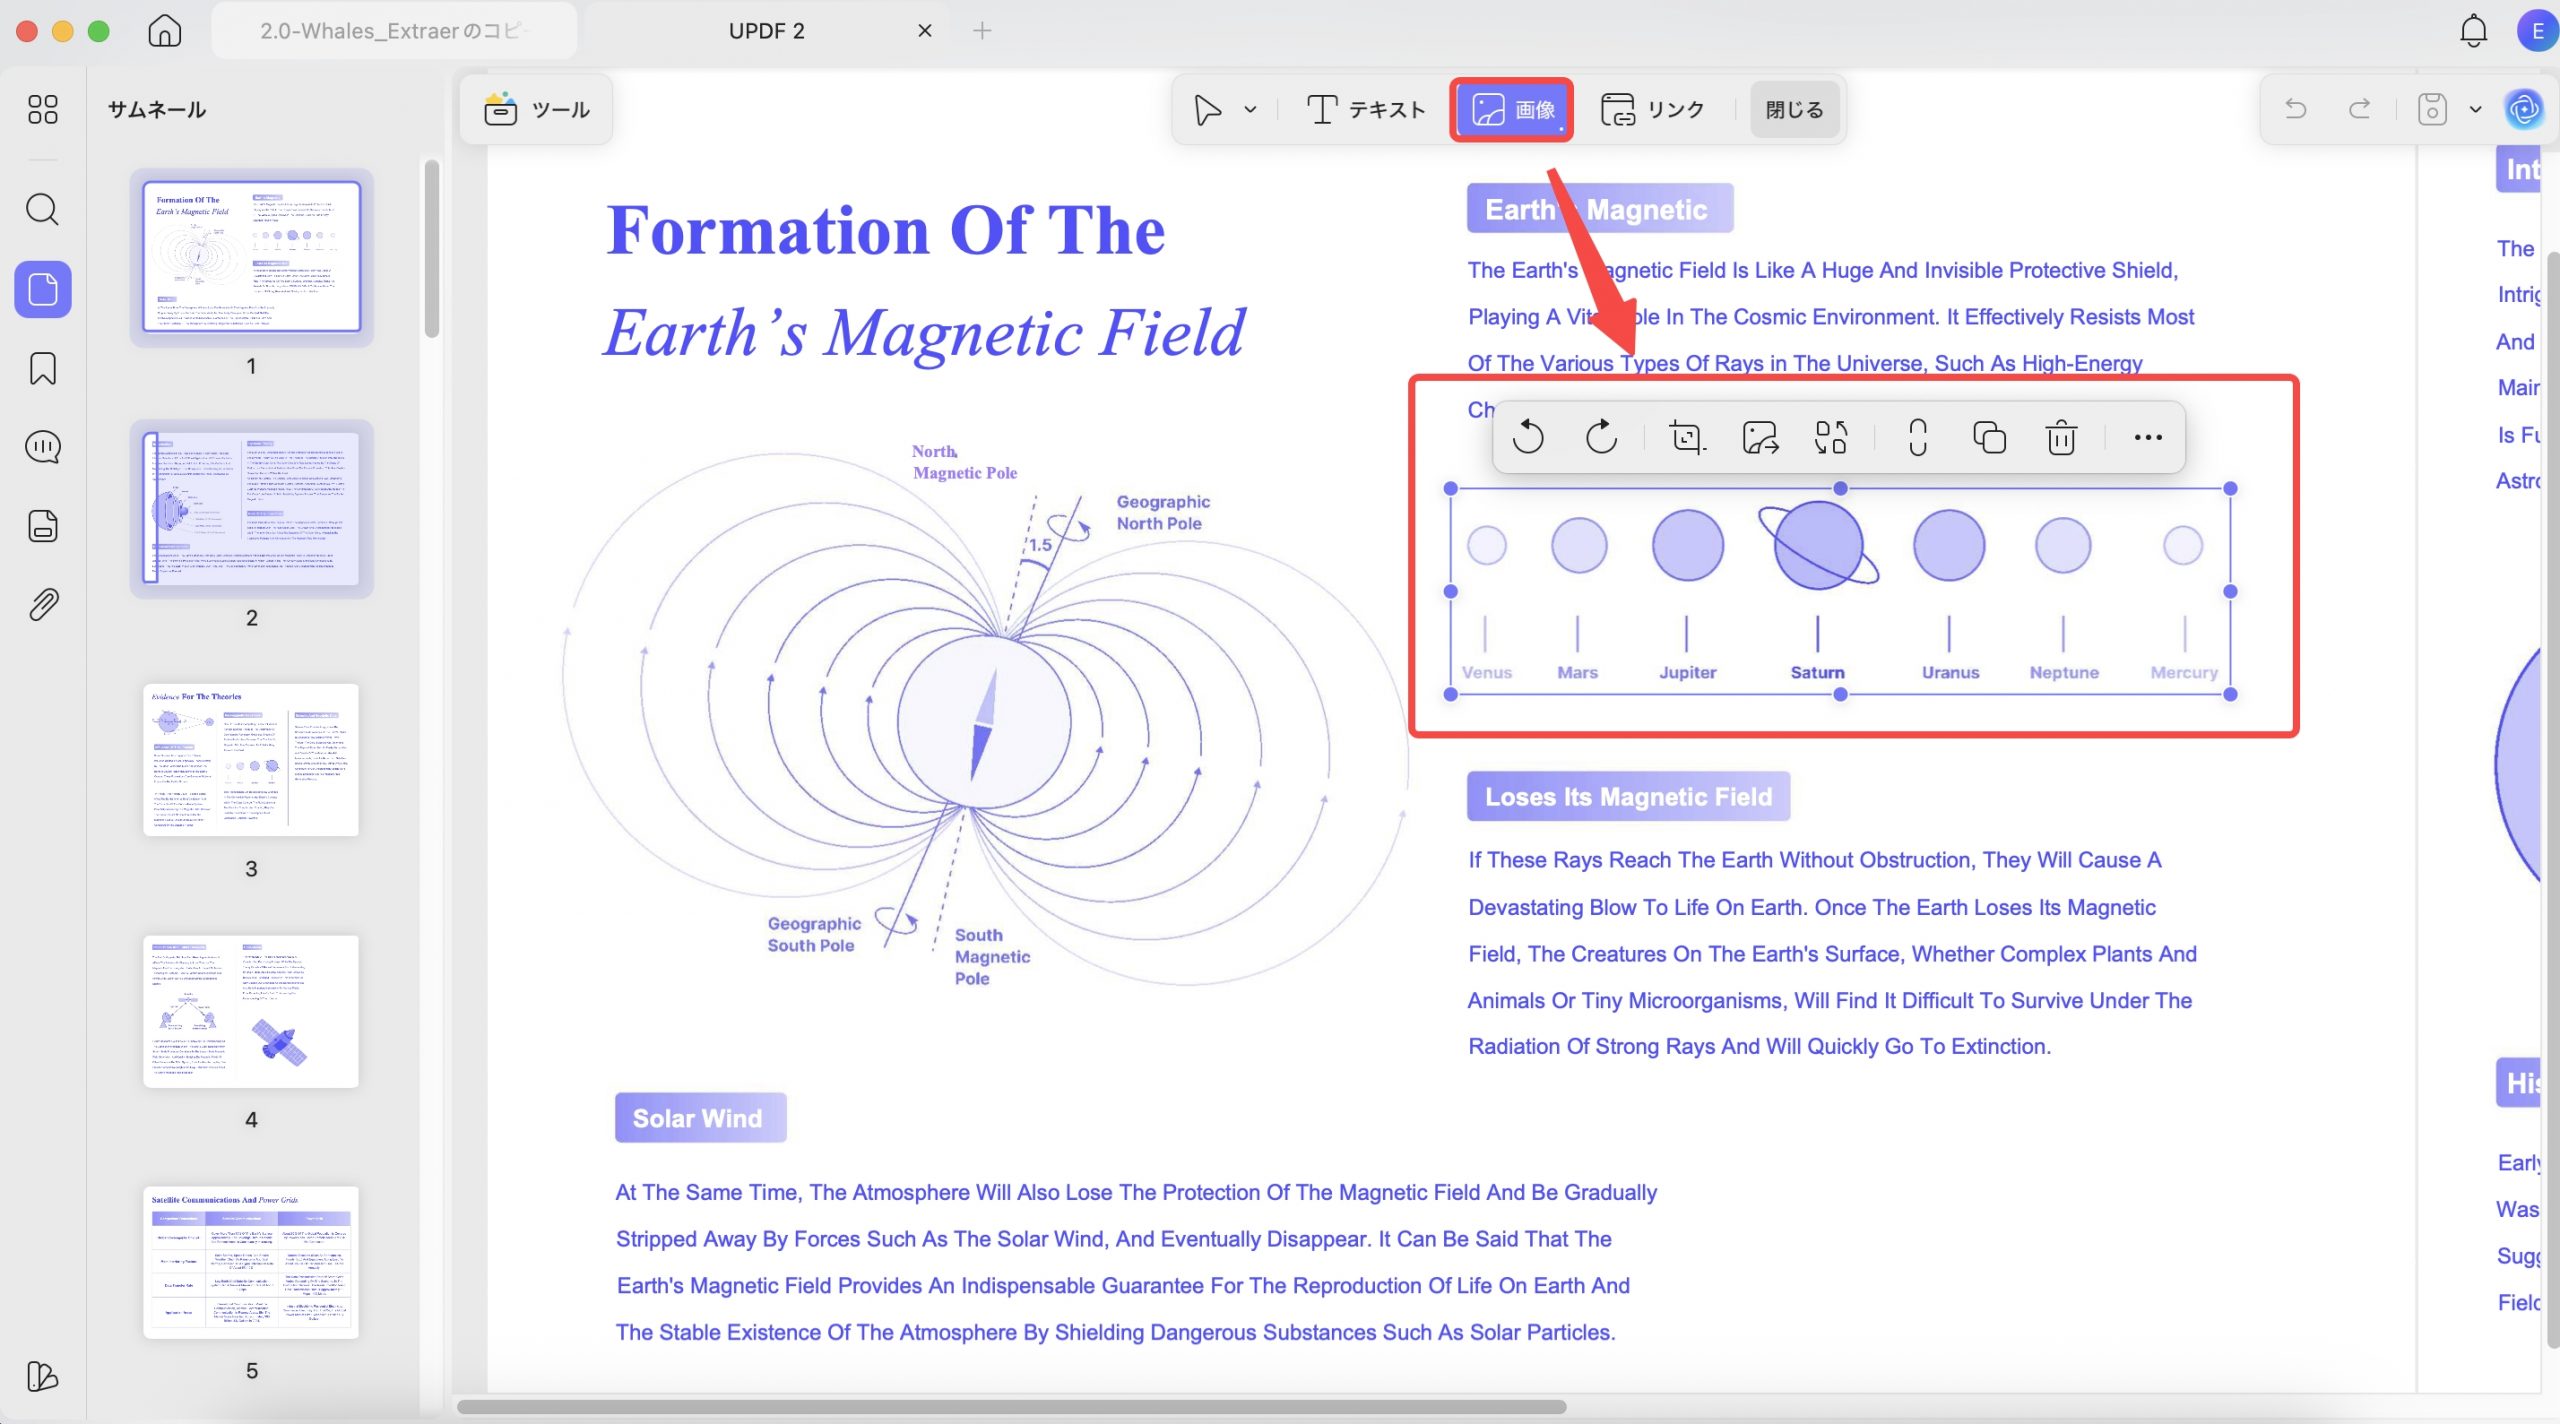
Task: Switch to リンク editing mode
Action: click(x=1652, y=109)
